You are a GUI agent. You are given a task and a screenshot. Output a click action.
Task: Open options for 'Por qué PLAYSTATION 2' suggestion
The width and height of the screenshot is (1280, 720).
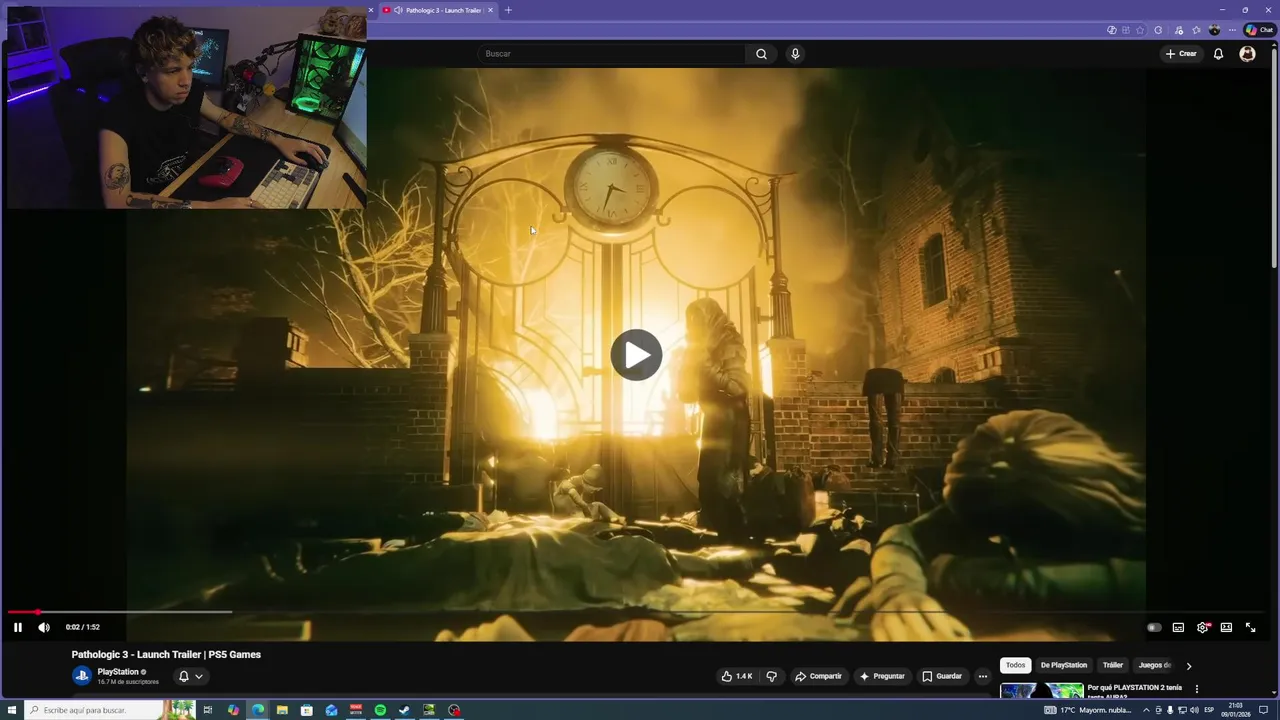click(1196, 689)
